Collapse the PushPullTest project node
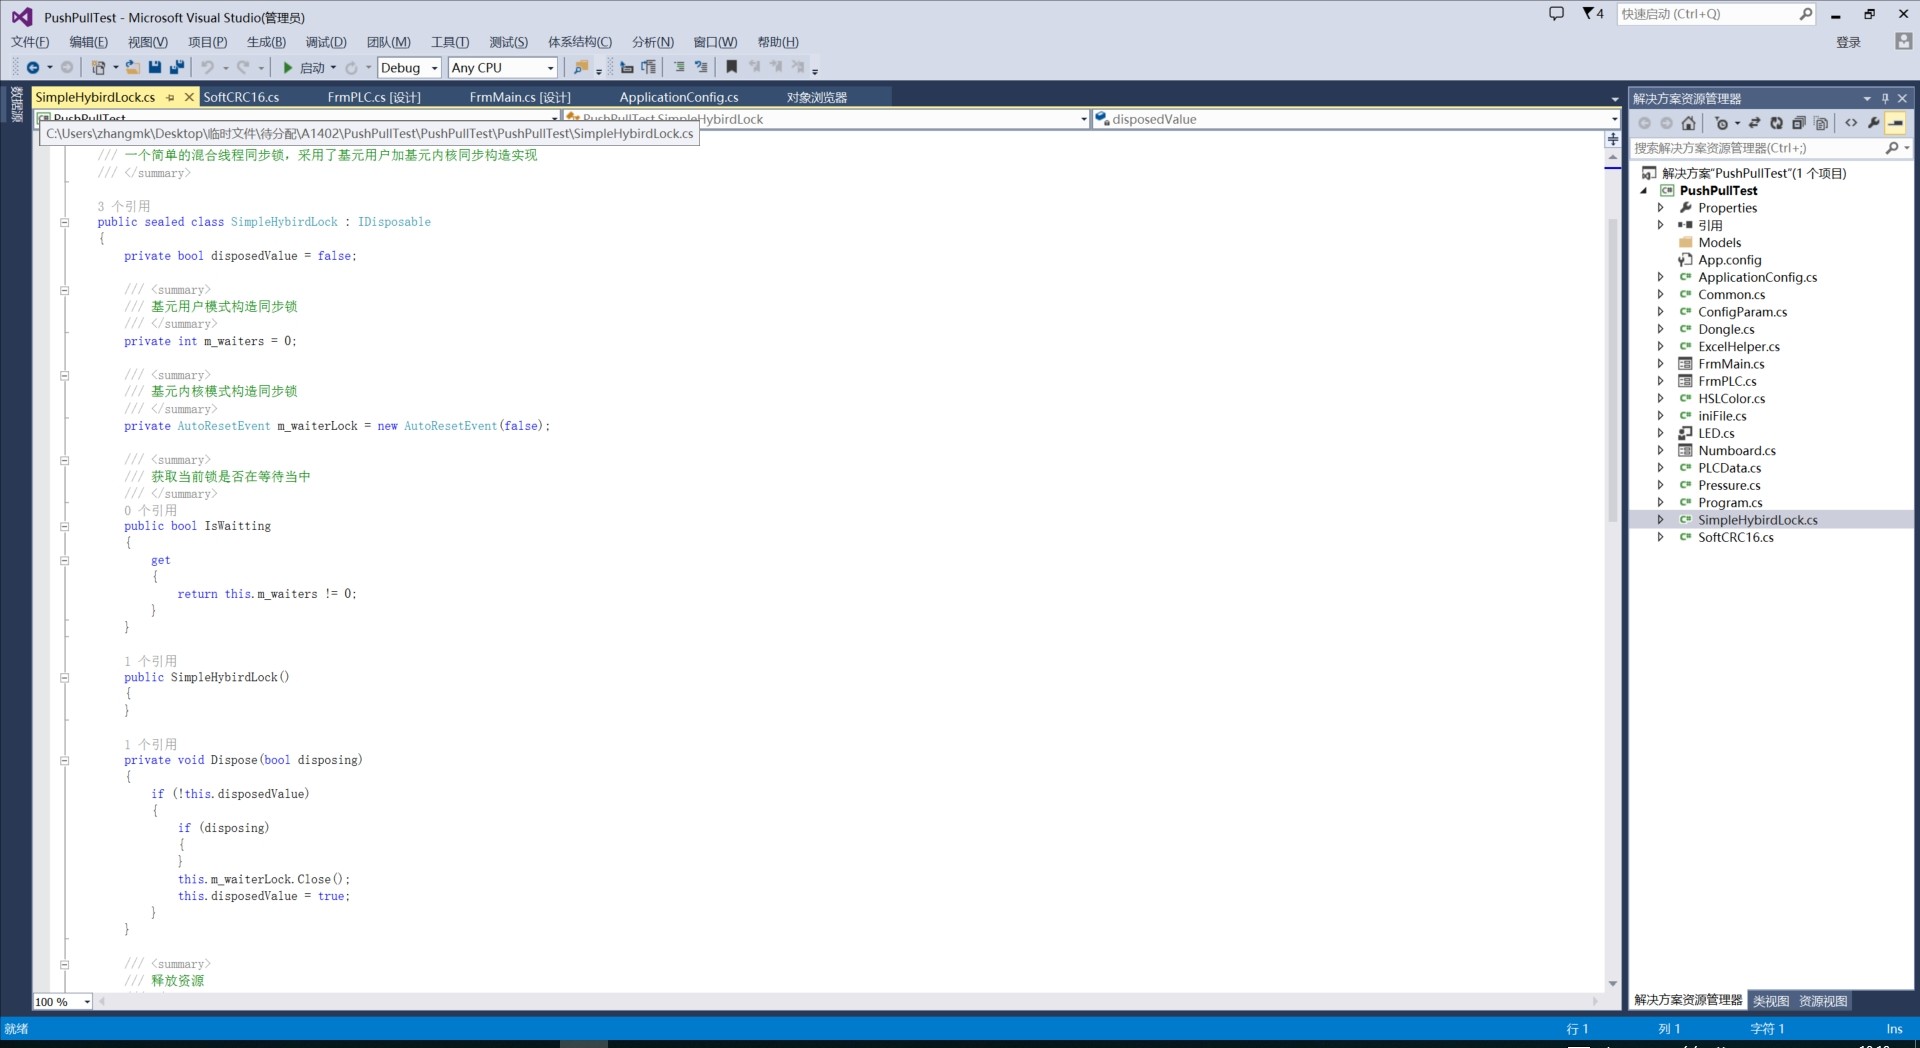The width and height of the screenshot is (1920, 1048). [1643, 191]
